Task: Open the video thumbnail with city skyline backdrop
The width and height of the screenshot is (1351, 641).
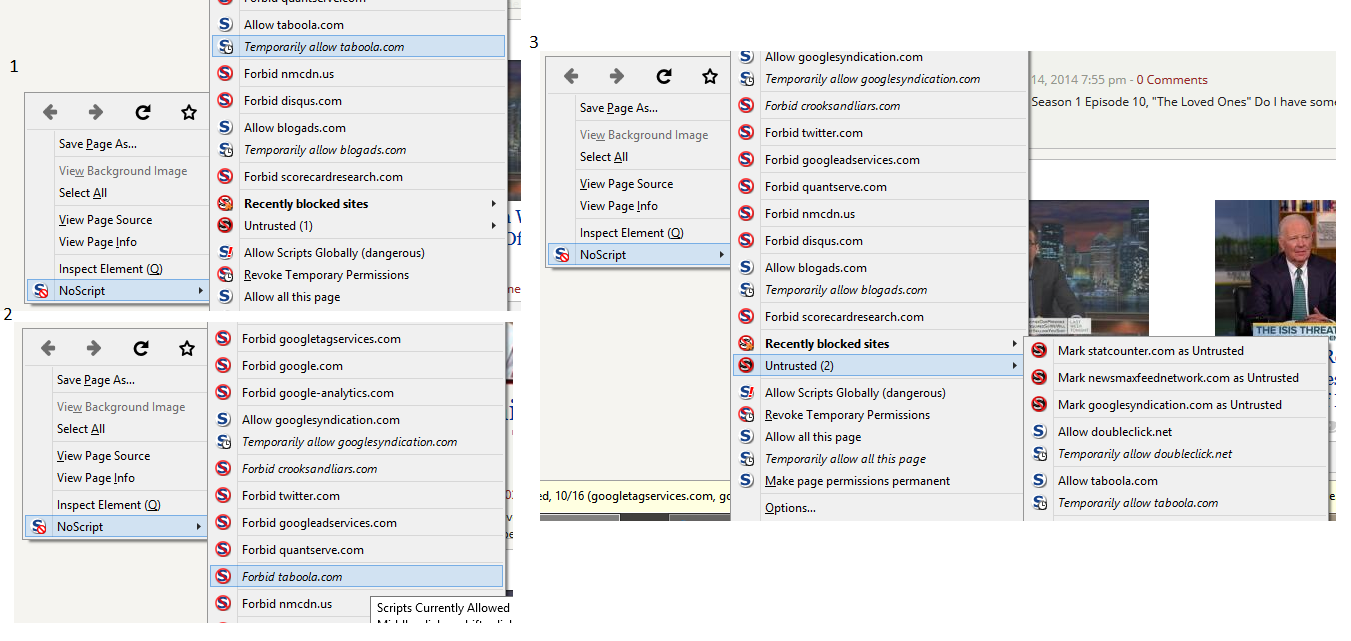Action: point(1089,268)
